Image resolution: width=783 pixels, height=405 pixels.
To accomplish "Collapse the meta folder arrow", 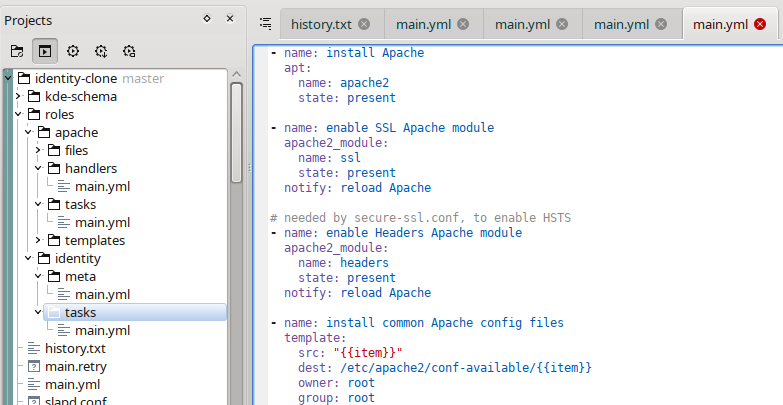I will [38, 276].
